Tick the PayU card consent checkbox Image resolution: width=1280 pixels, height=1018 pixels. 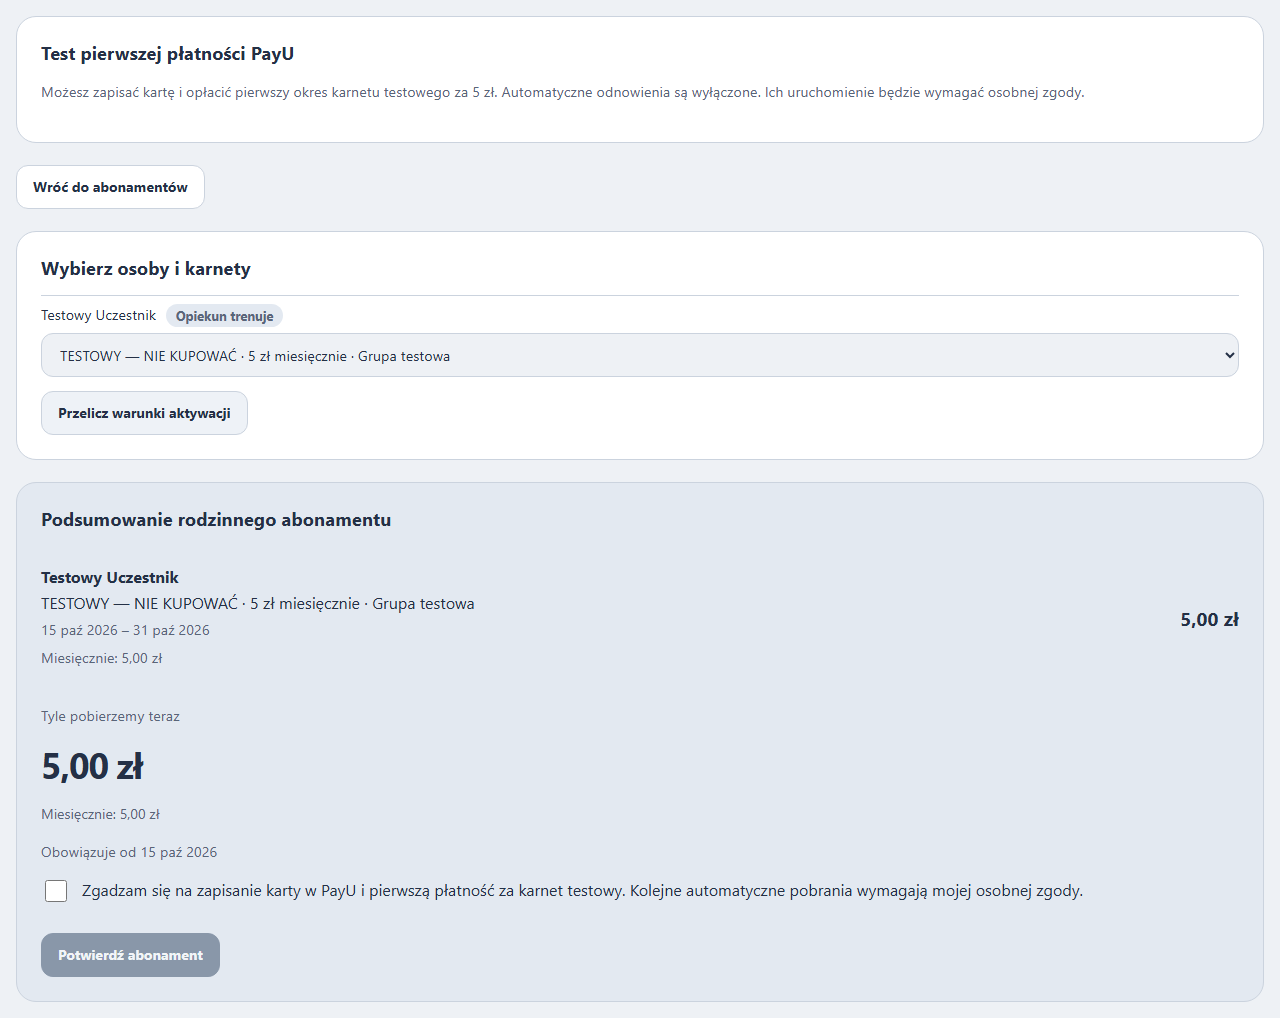pyautogui.click(x=56, y=891)
